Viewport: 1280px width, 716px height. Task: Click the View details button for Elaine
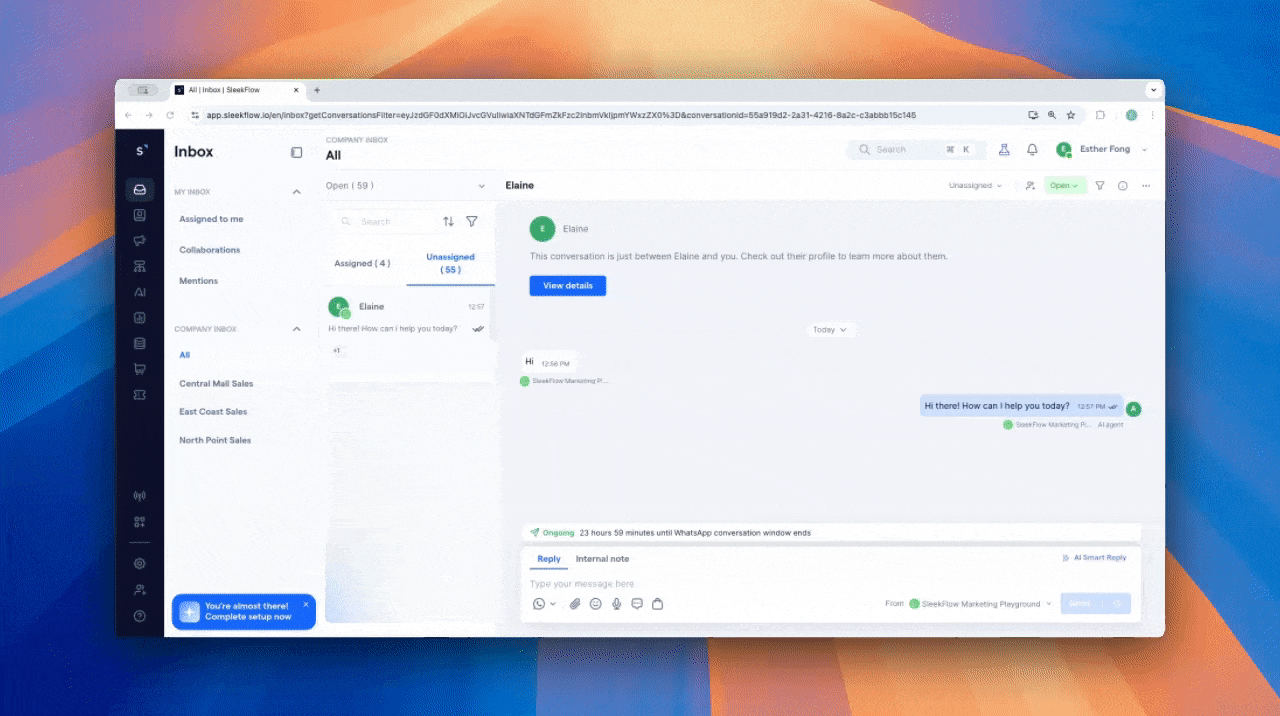[567, 285]
